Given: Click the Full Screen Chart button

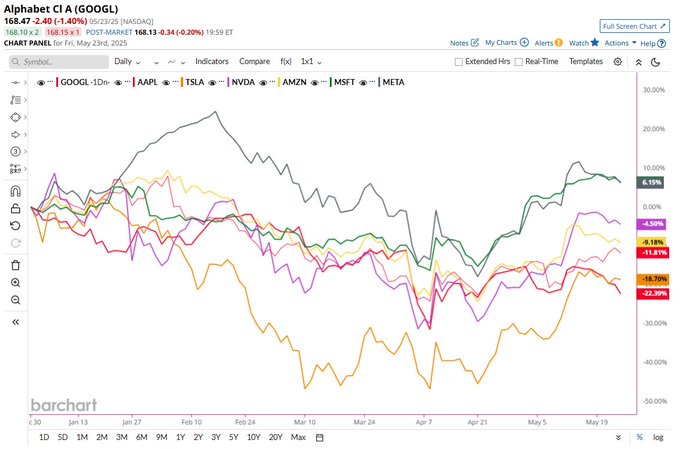Looking at the screenshot, I should tap(634, 26).
